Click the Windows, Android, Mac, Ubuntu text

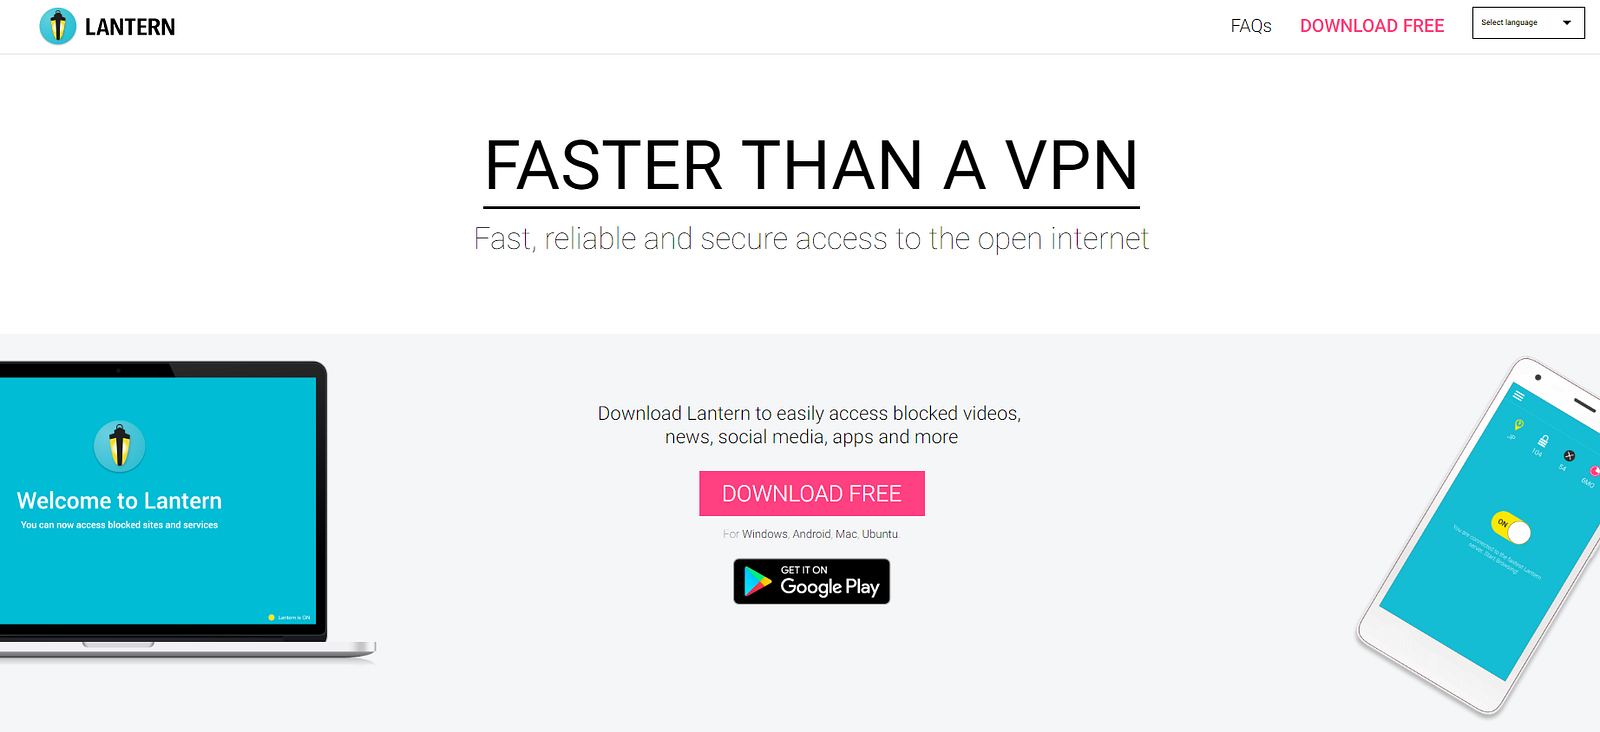[820, 534]
